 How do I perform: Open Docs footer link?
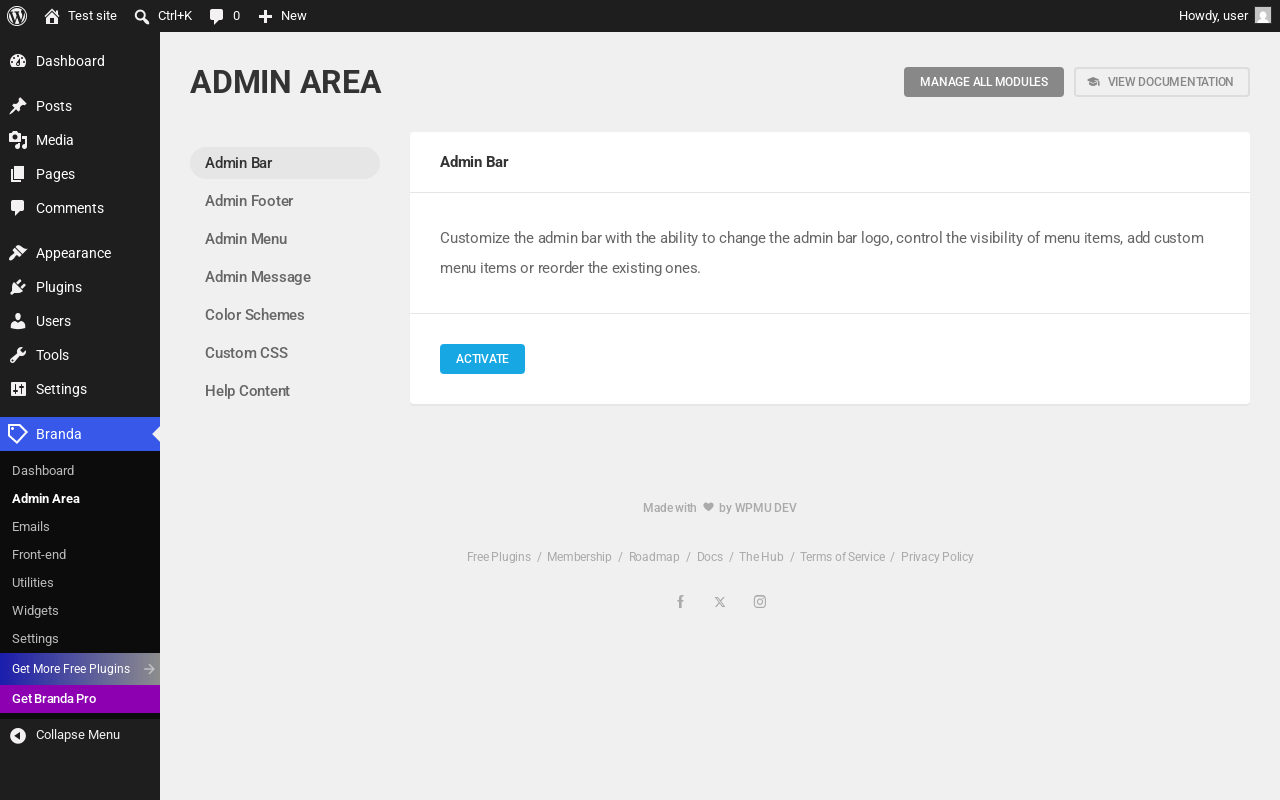[x=710, y=557]
